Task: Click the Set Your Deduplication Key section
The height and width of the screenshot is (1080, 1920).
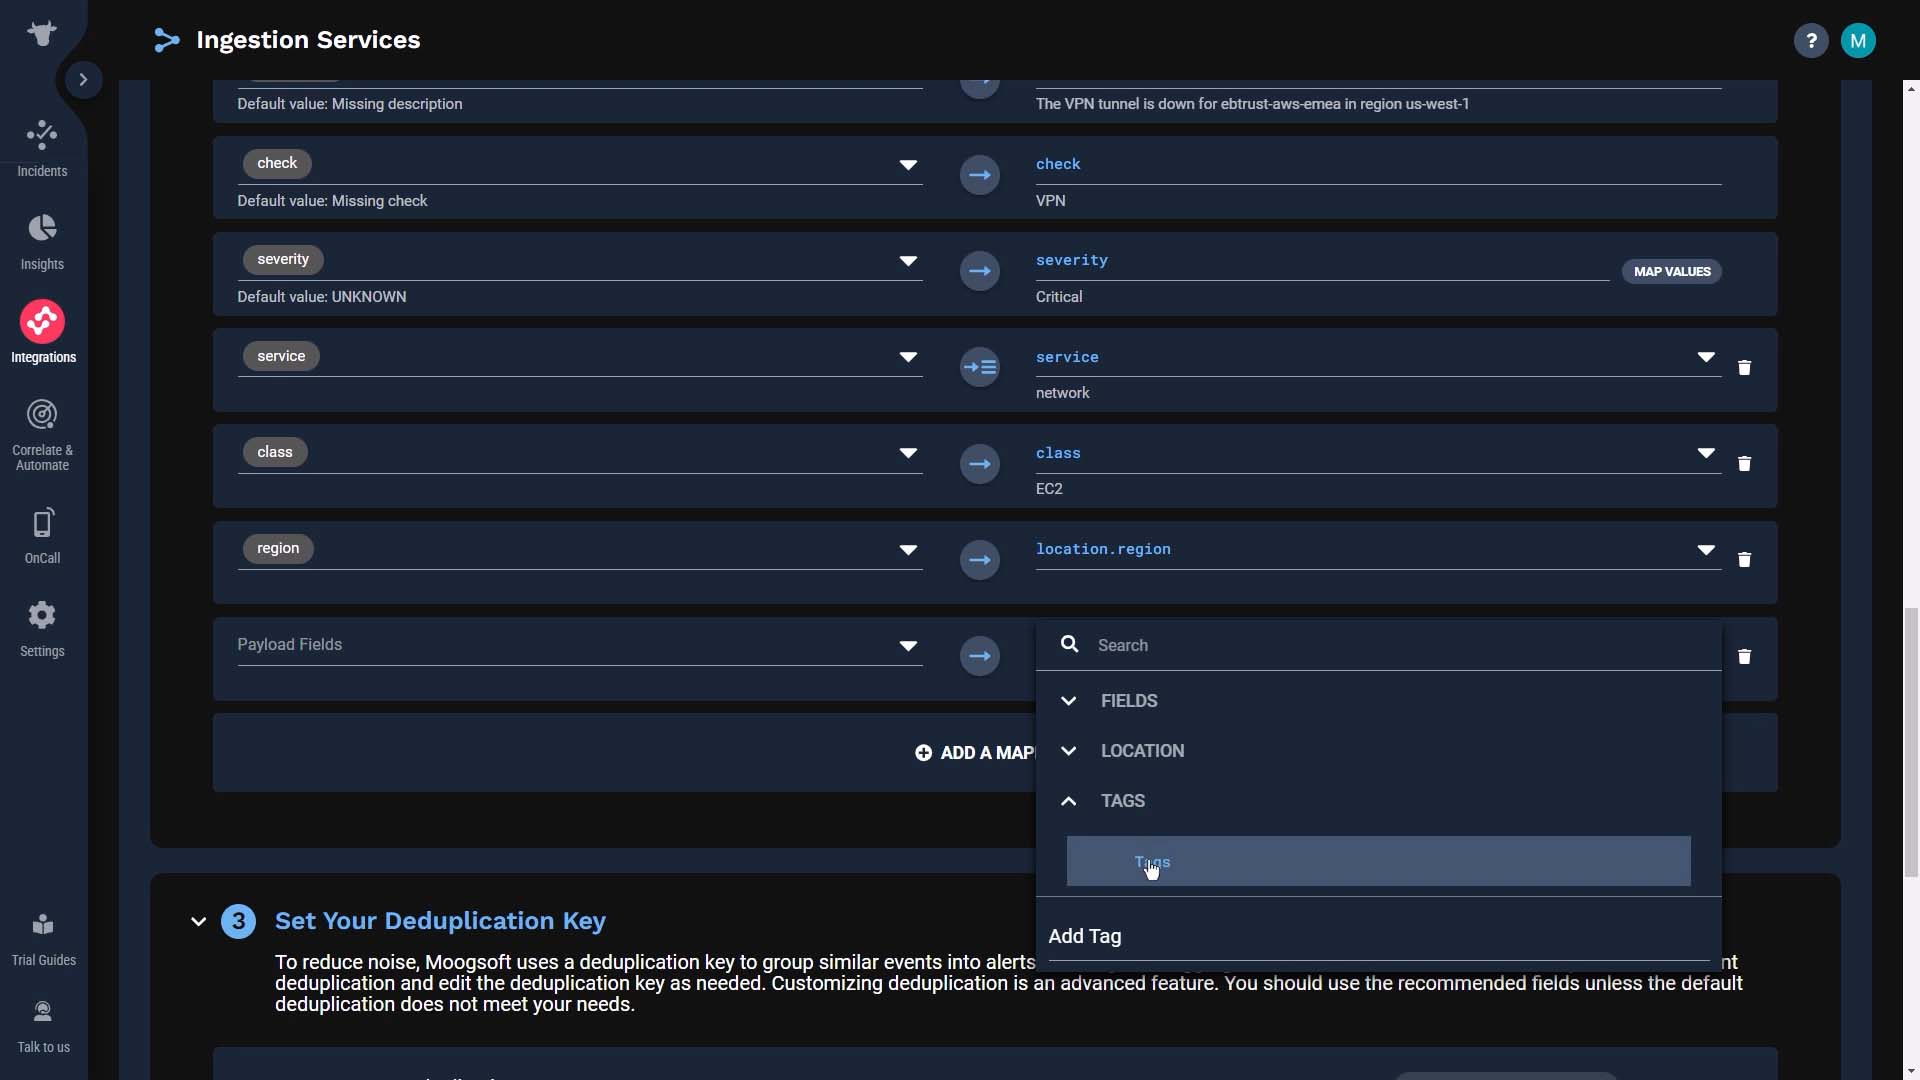Action: pyautogui.click(x=438, y=920)
